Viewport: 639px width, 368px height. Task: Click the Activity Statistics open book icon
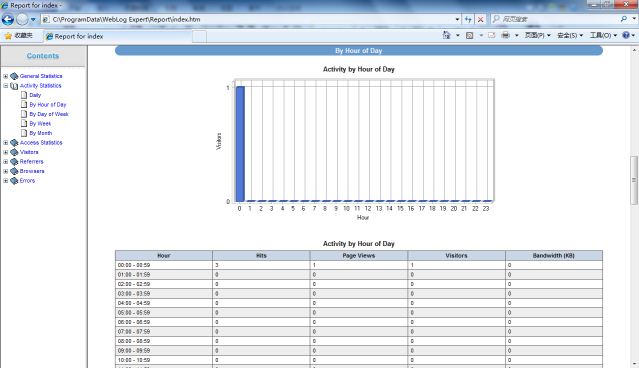pyautogui.click(x=14, y=86)
